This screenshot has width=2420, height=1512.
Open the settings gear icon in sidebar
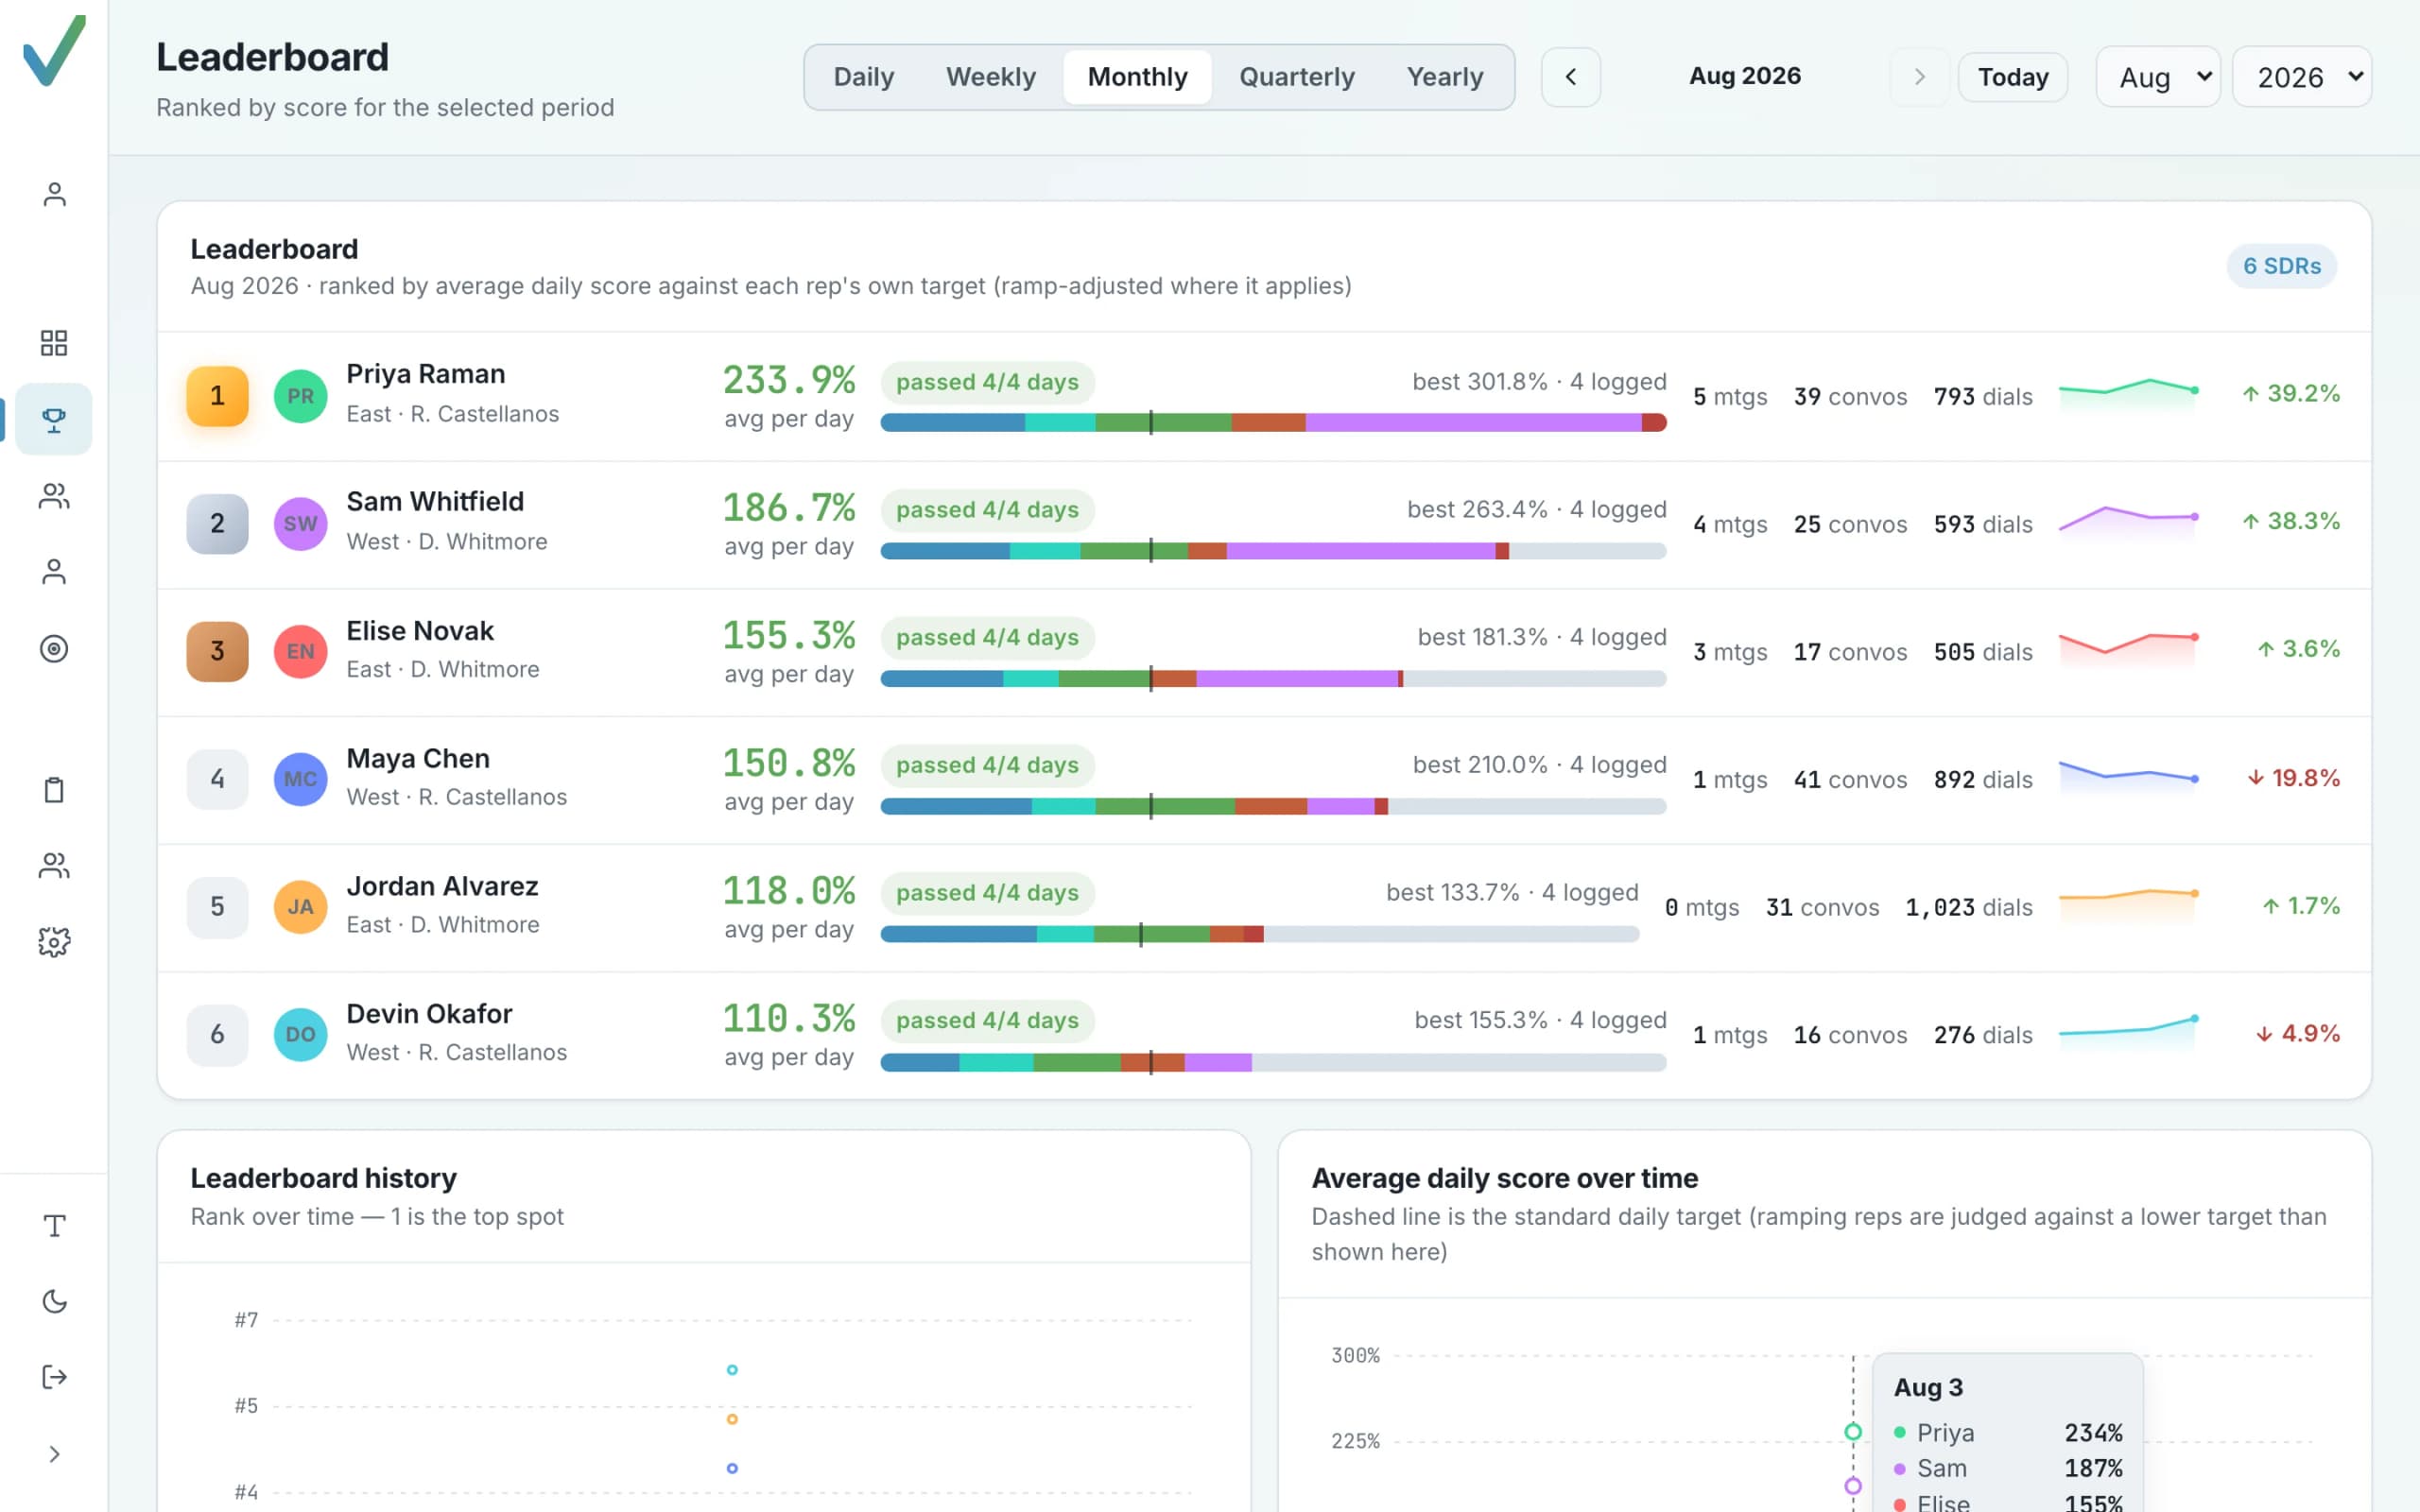click(54, 942)
